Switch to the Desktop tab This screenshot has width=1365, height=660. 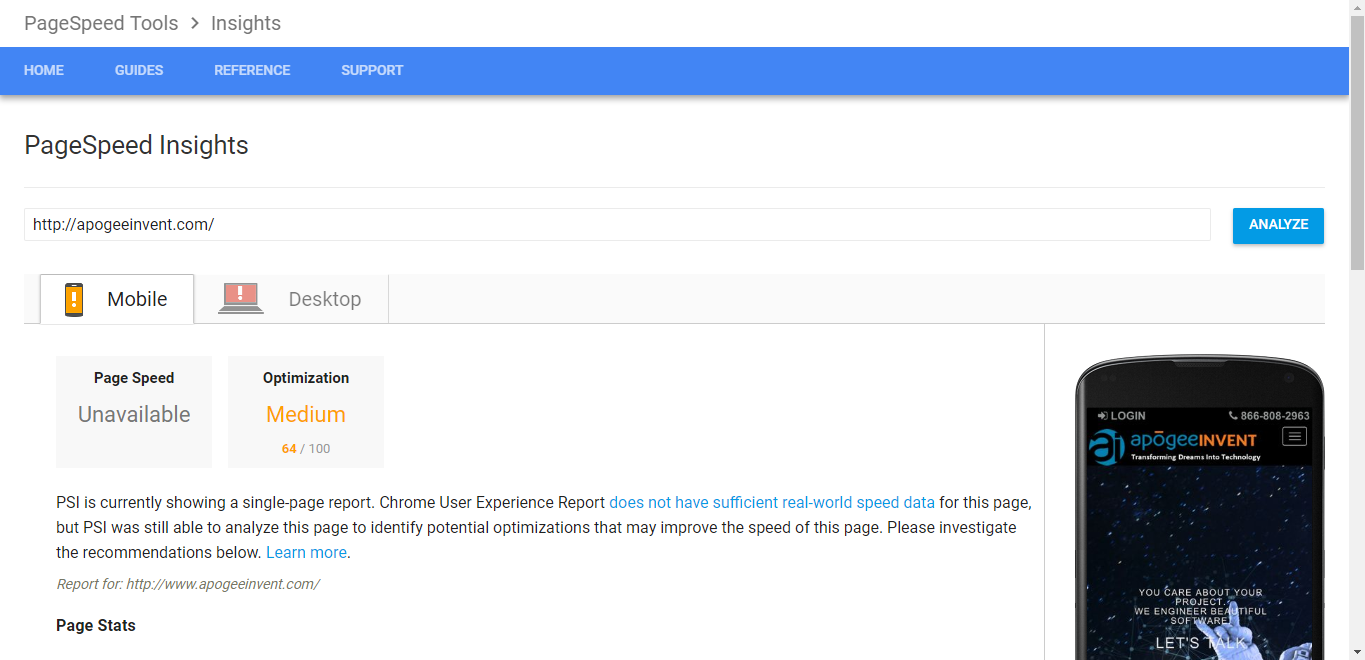(x=291, y=299)
